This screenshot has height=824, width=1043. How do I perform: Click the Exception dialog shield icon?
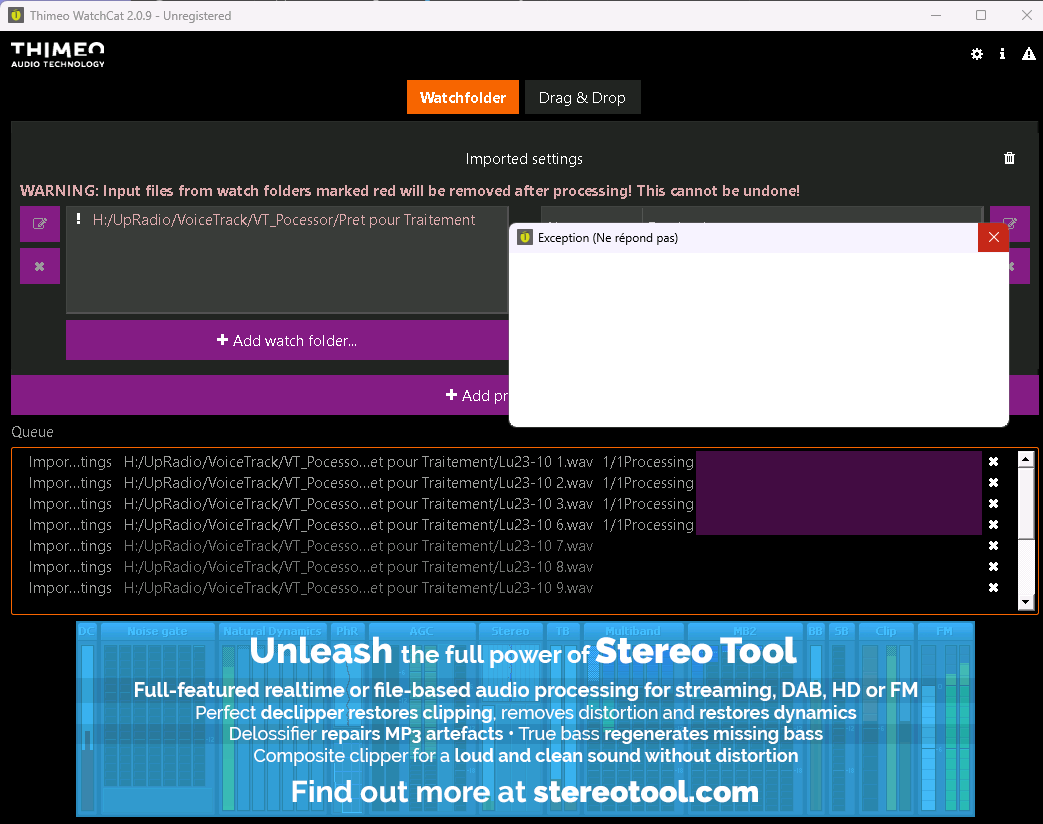coord(525,237)
